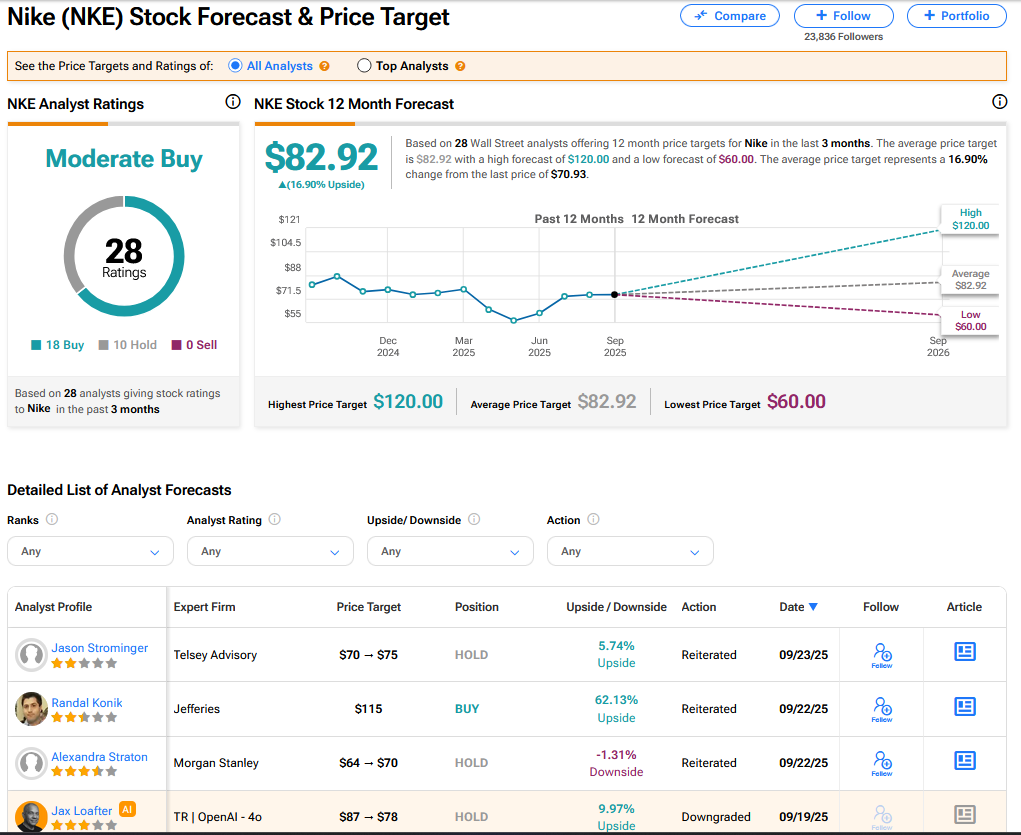Viewport: 1021px width, 835px height.
Task: Click the Average $82.92 forecast label
Action: click(x=970, y=280)
